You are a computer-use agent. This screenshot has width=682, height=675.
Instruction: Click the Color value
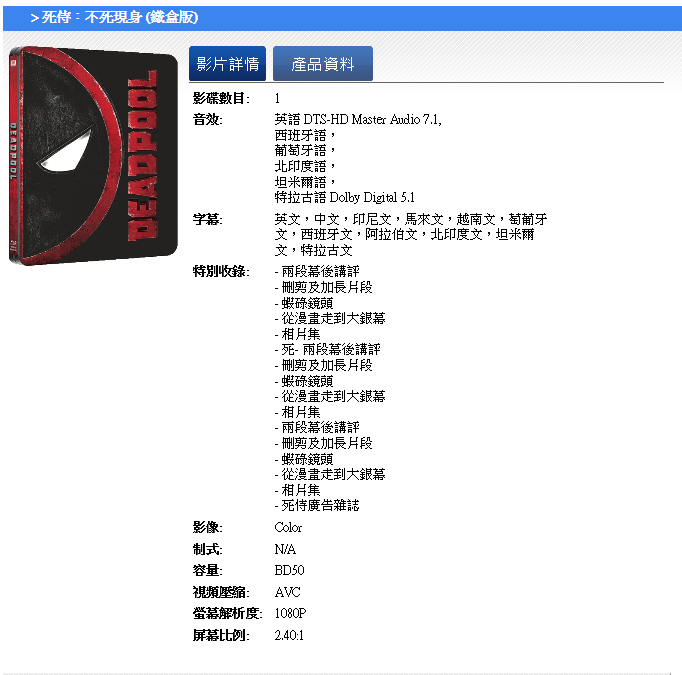[288, 528]
